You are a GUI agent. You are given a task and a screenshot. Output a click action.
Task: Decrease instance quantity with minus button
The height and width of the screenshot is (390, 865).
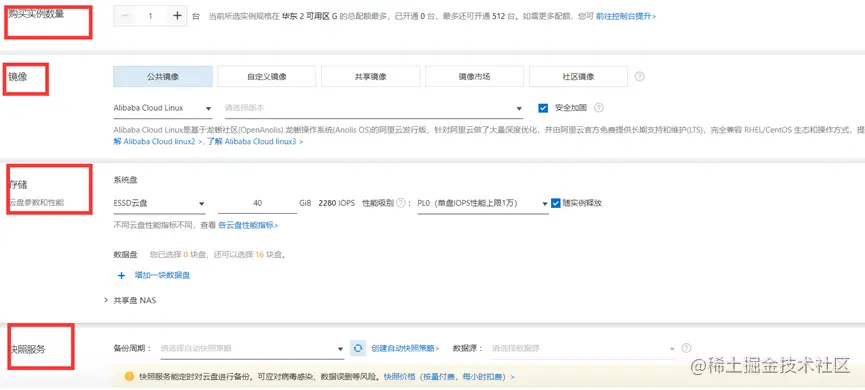tap(125, 16)
